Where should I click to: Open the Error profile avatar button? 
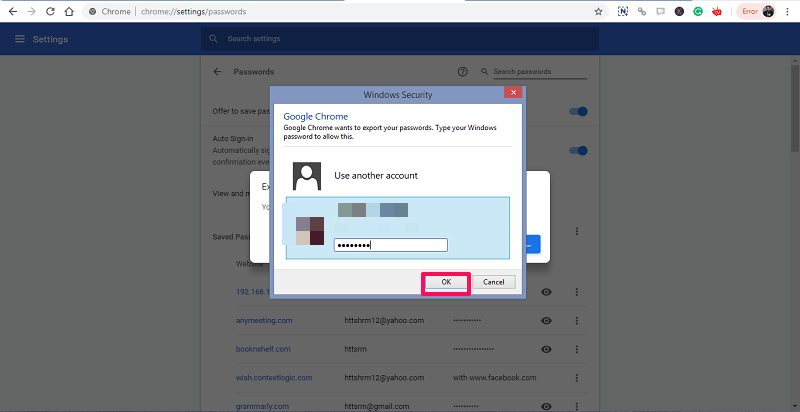coord(756,11)
